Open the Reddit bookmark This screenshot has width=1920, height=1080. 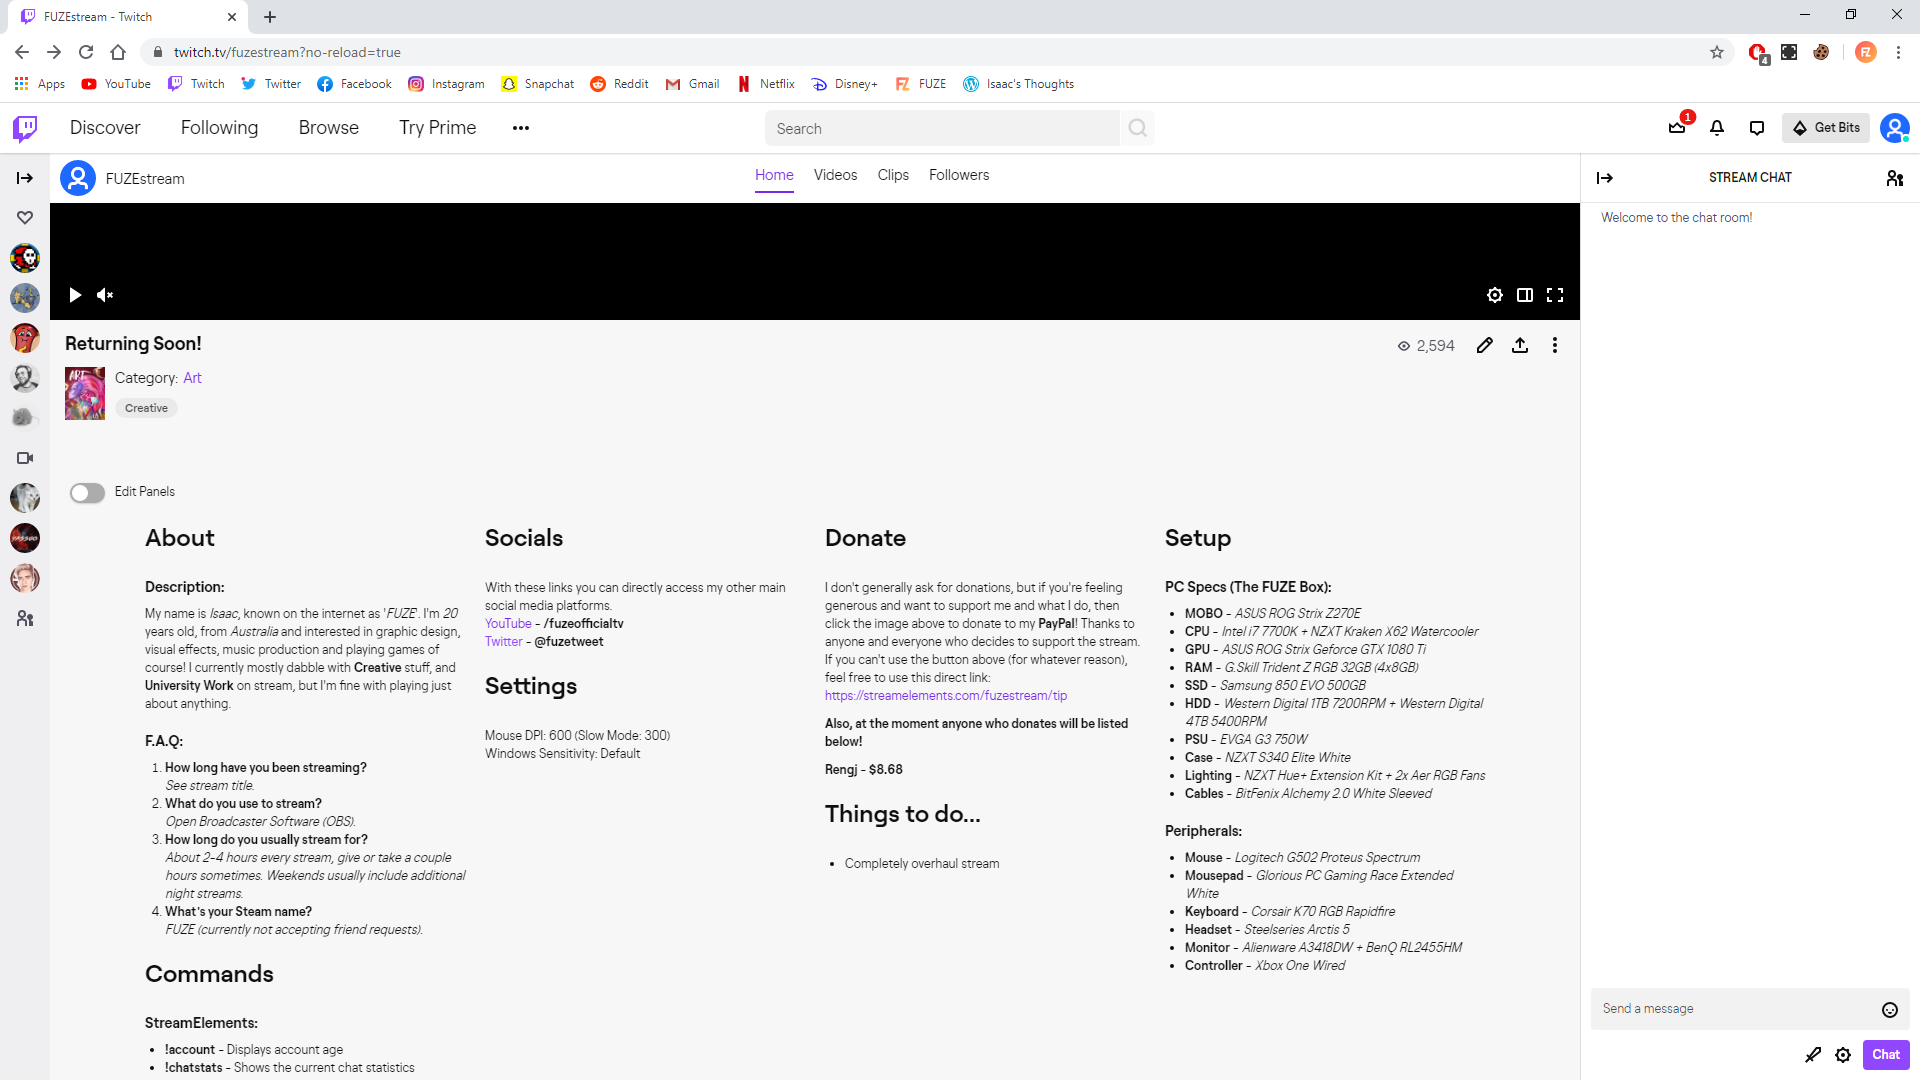click(619, 84)
